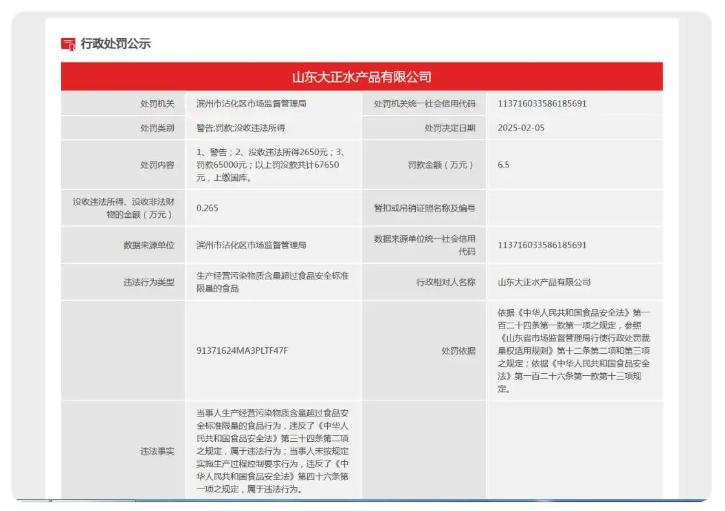Select the 处罚决定日期 label

click(450, 128)
